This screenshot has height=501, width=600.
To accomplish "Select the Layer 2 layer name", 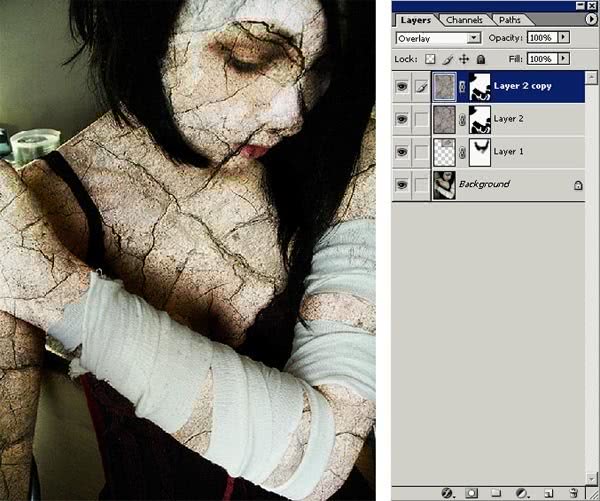I will point(508,119).
